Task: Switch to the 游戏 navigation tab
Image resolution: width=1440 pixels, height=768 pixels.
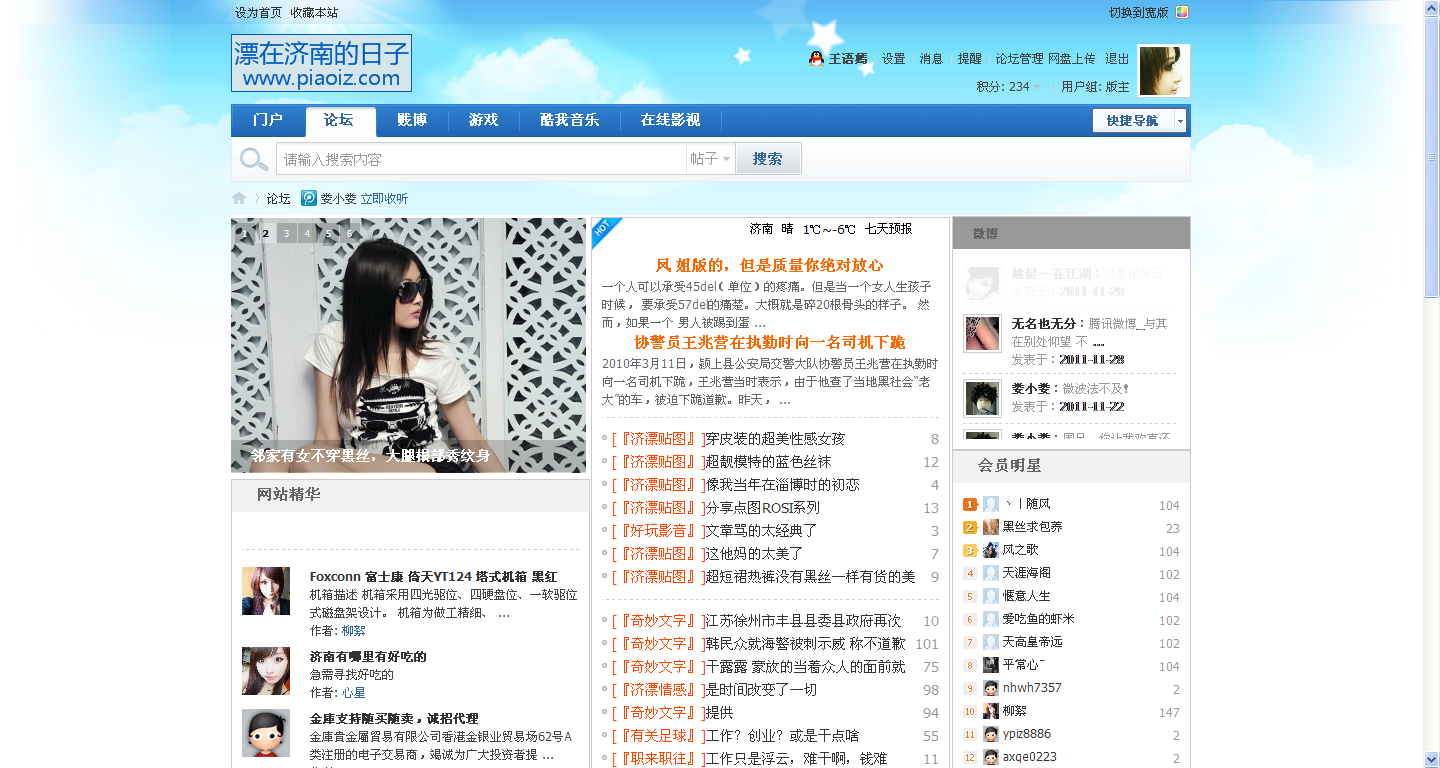Action: click(484, 121)
